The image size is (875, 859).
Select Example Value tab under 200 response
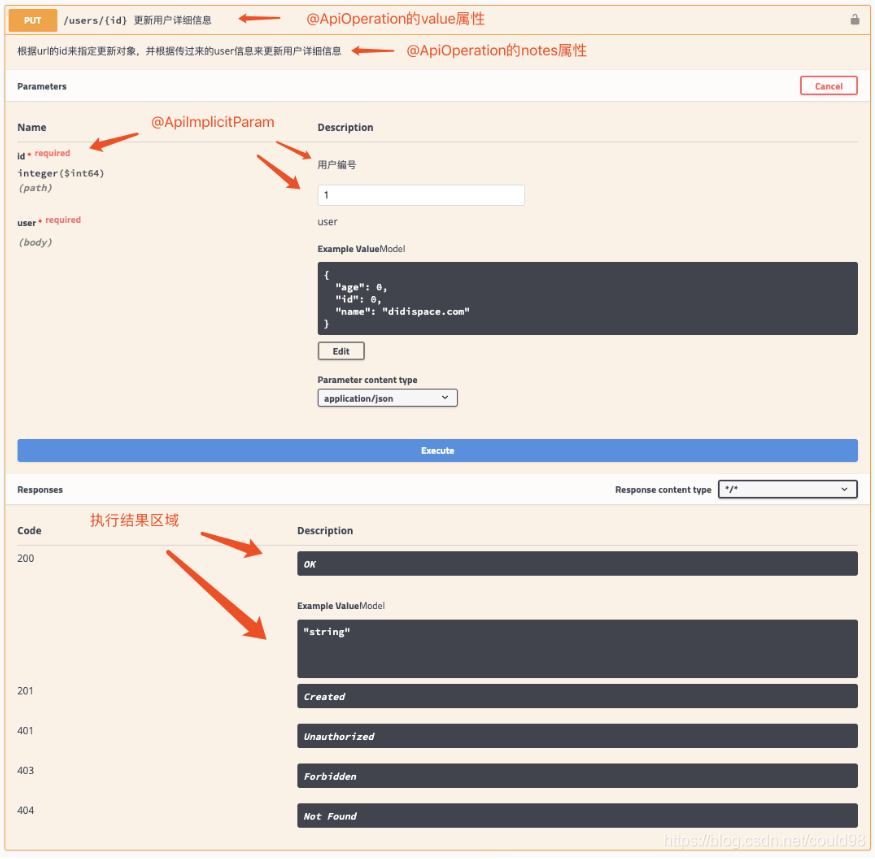(x=328, y=606)
